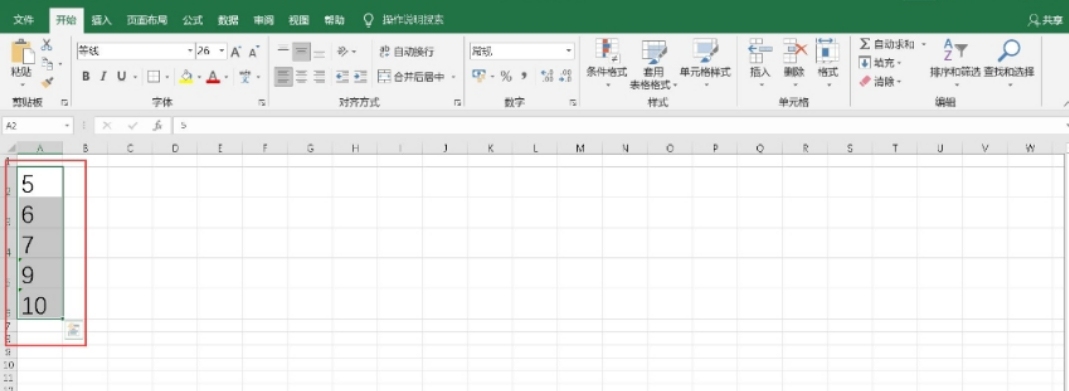Image resolution: width=1069 pixels, height=391 pixels.
Task: Click the phonetic guide (文) icon
Action: click(x=245, y=76)
